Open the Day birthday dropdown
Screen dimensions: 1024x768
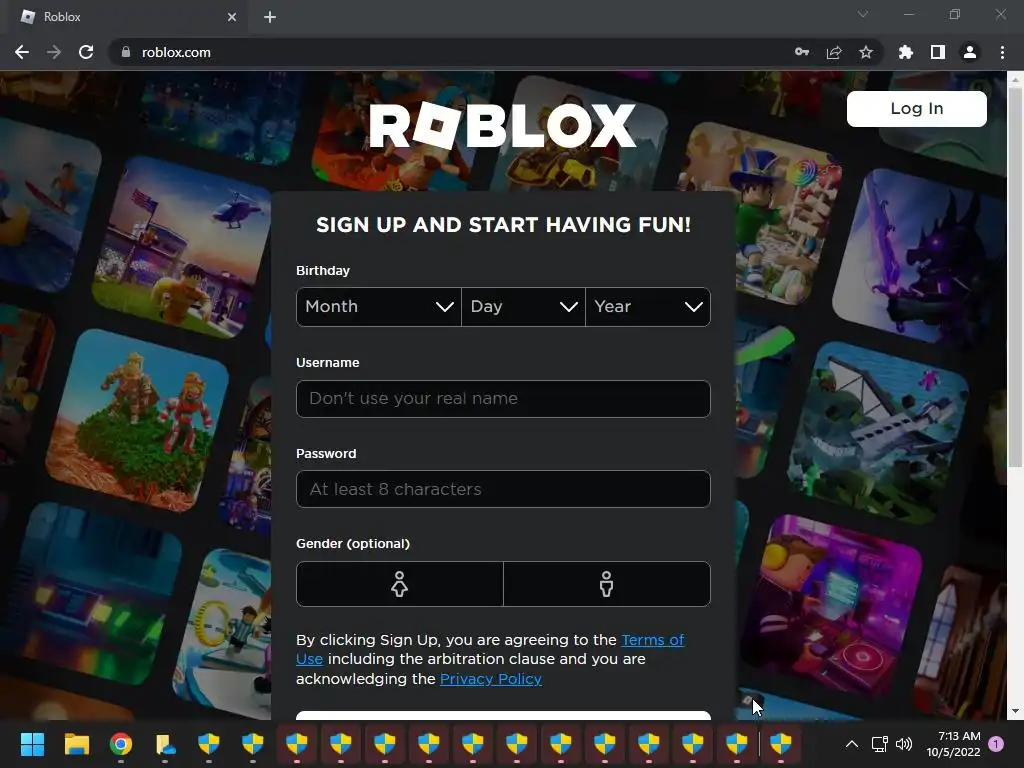point(524,307)
